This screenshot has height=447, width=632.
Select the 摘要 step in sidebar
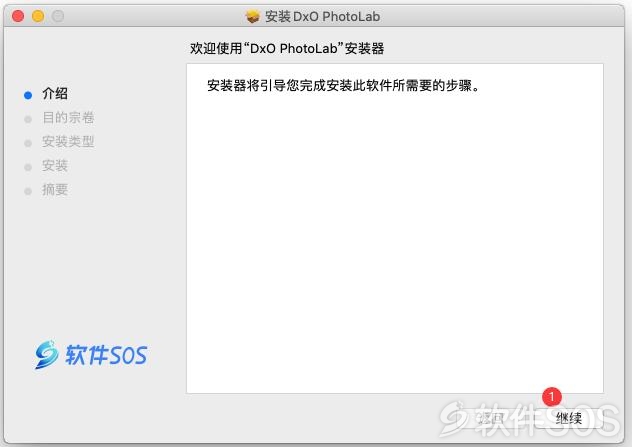tap(55, 189)
